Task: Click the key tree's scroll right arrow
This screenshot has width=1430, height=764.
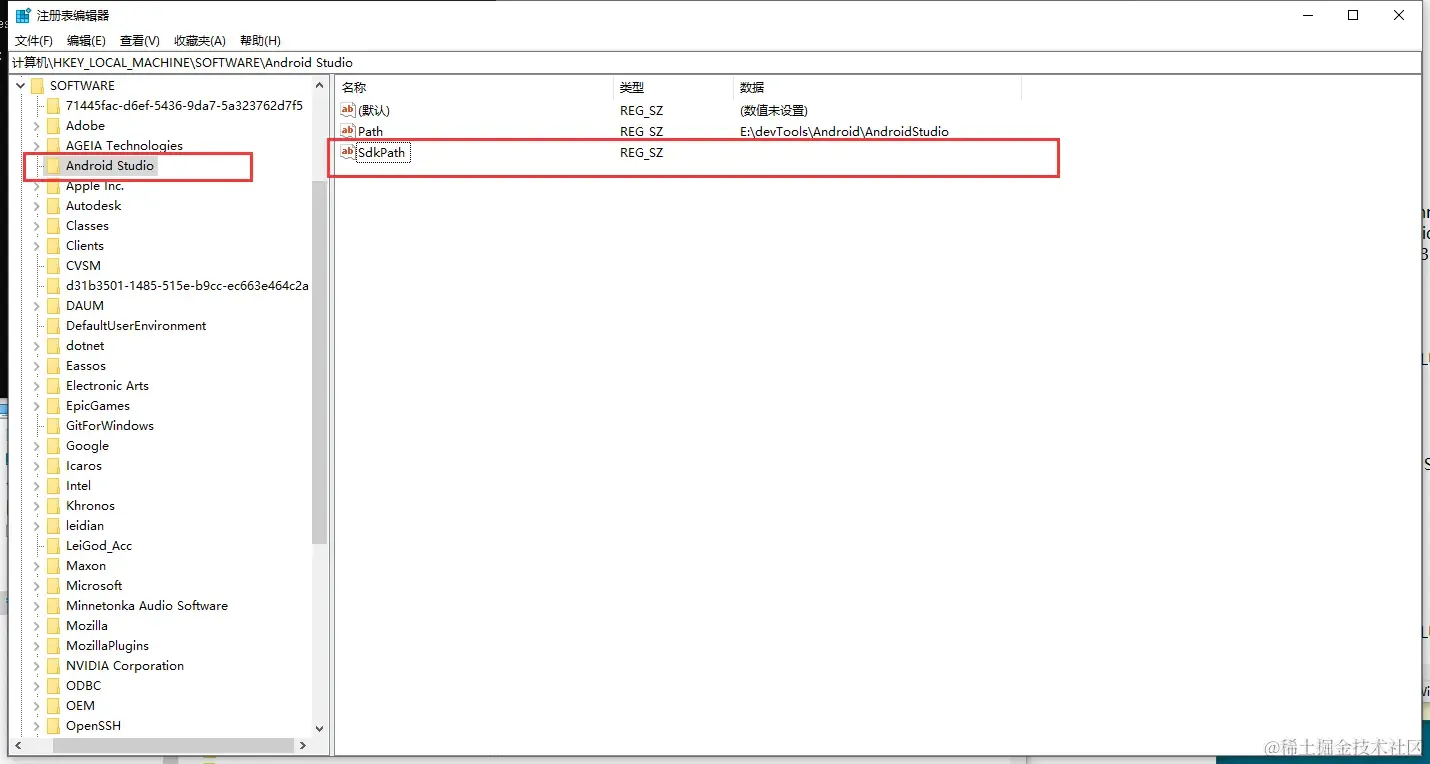Action: coord(303,745)
